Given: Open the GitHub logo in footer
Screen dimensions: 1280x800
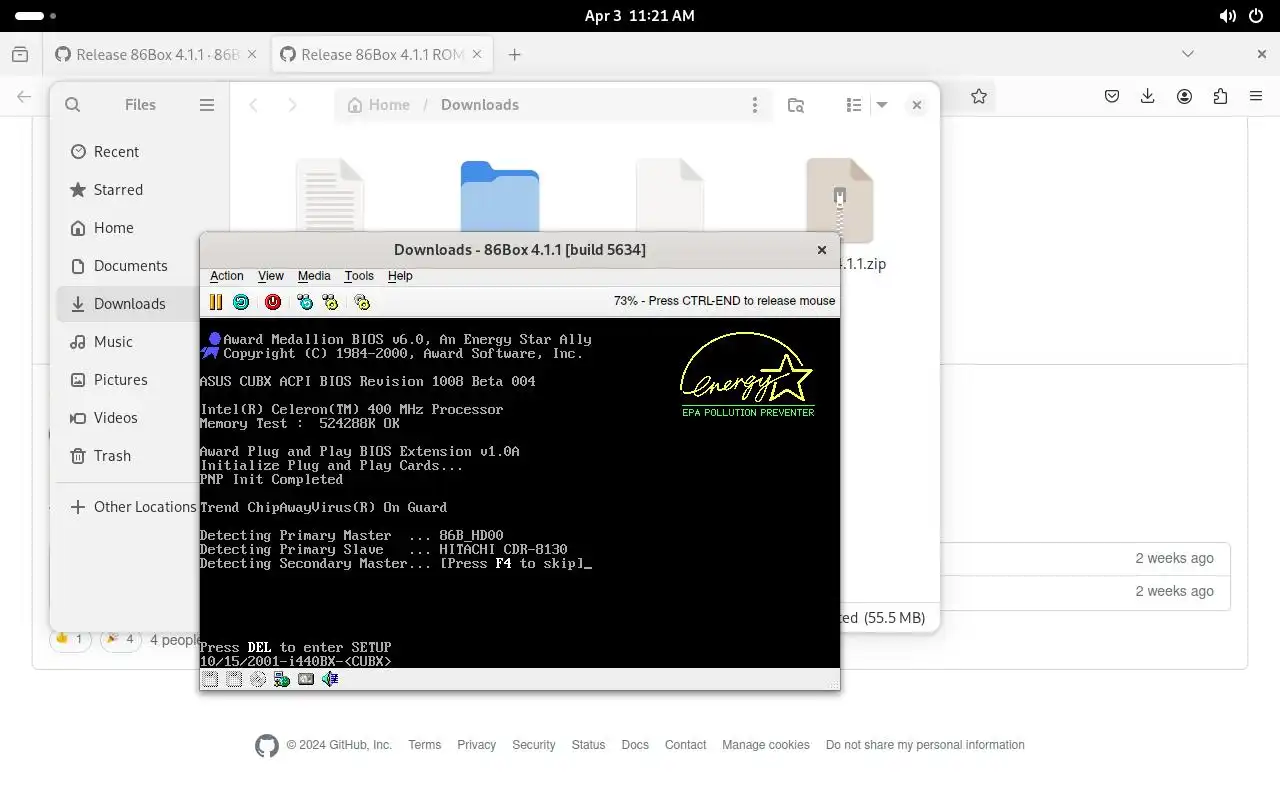Looking at the screenshot, I should (267, 745).
